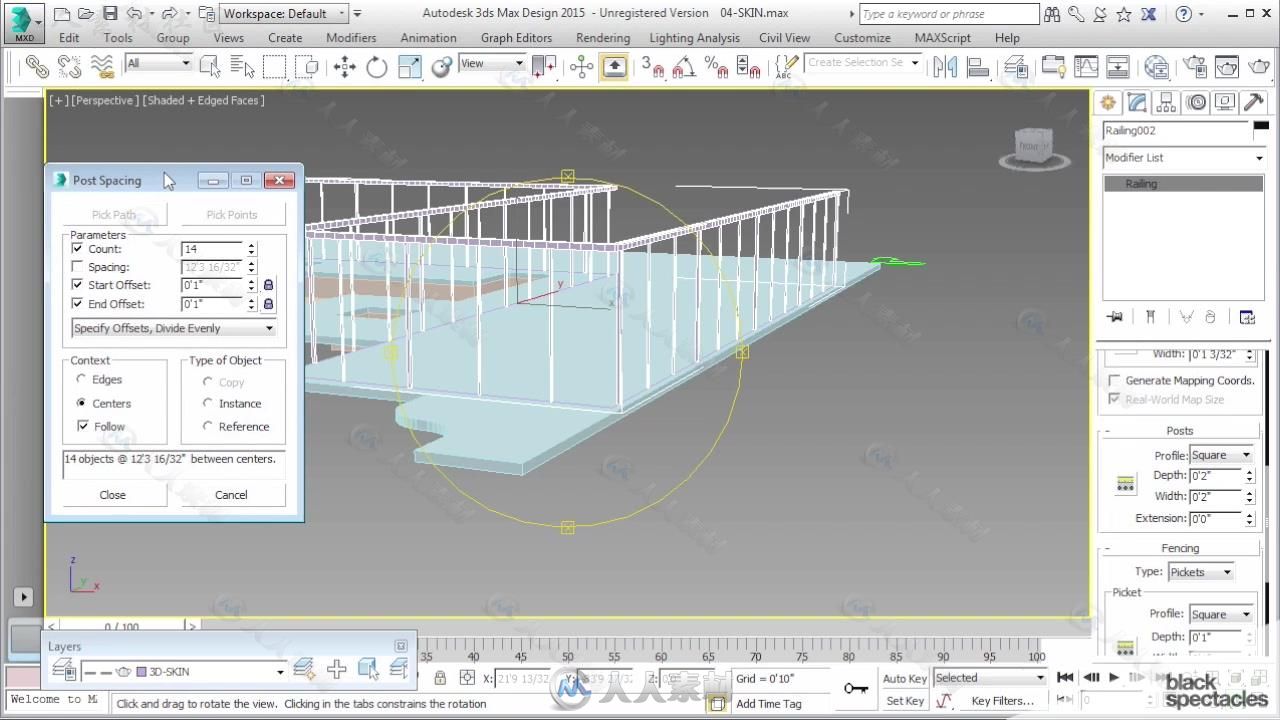Viewport: 1280px width, 720px height.
Task: Open Posts Profile Square dropdown
Action: pyautogui.click(x=1221, y=455)
